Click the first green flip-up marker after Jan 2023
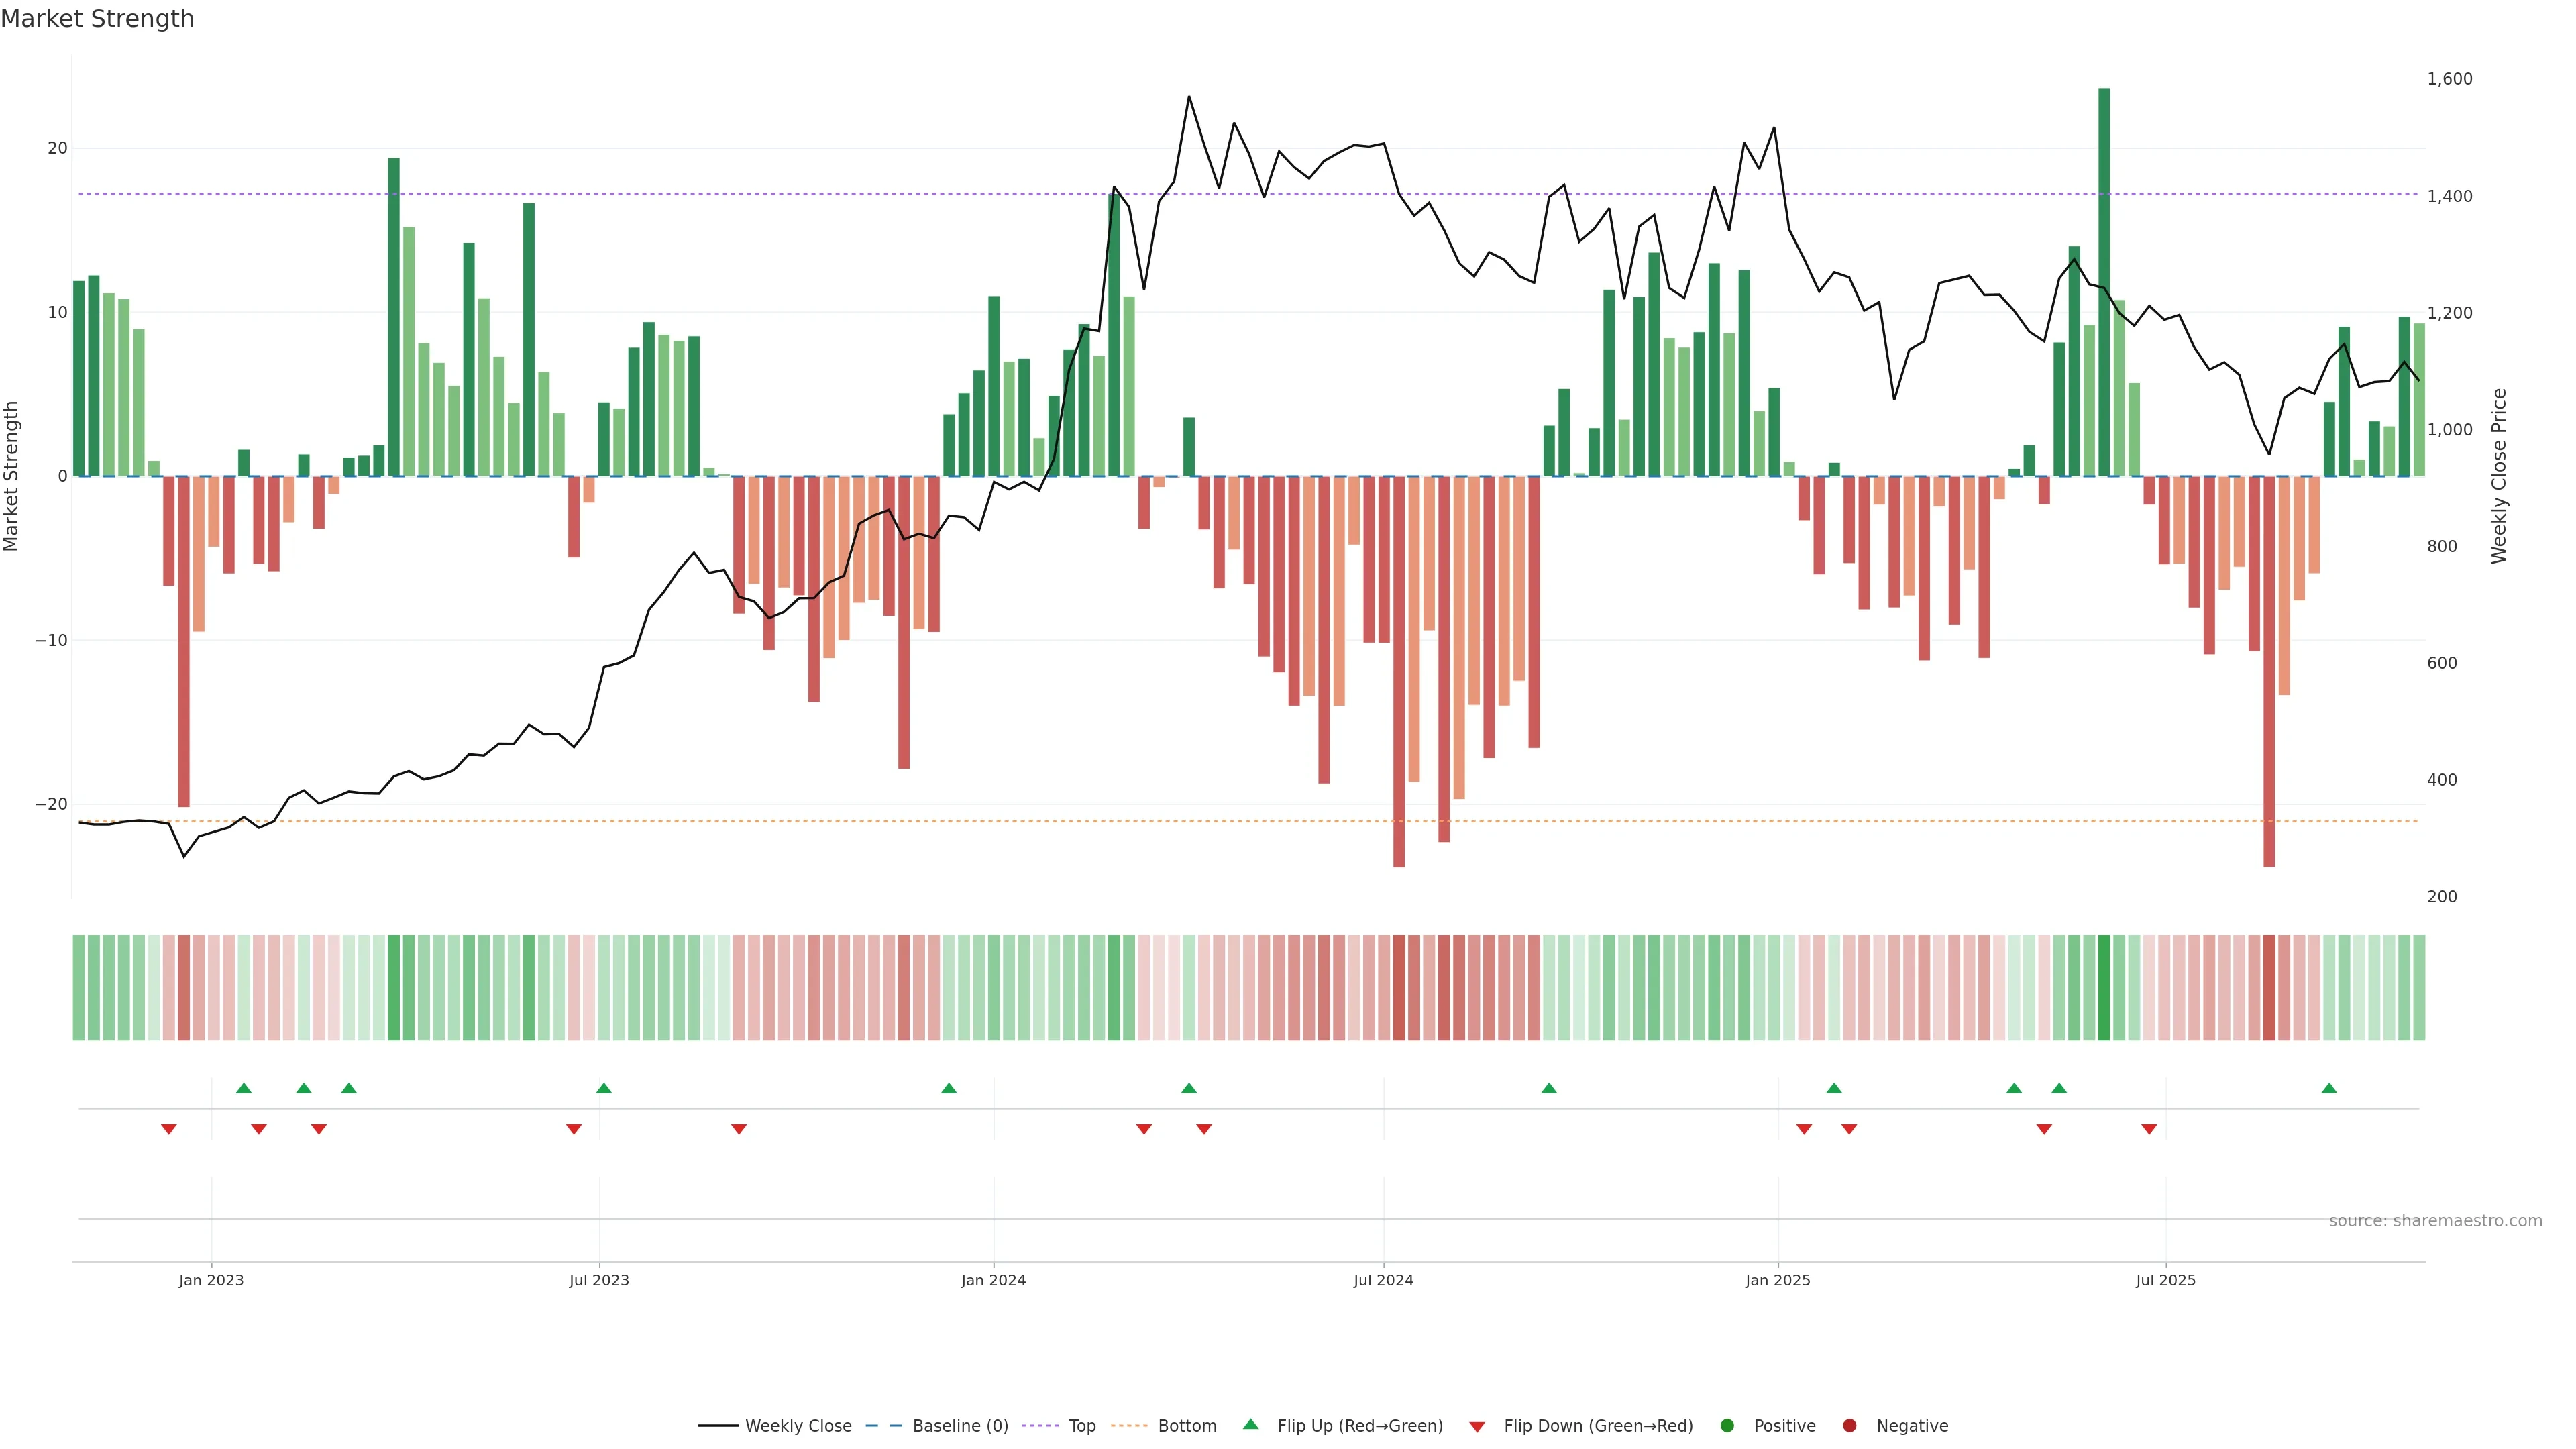Screen dimensions: 2576x1449 (243, 1088)
